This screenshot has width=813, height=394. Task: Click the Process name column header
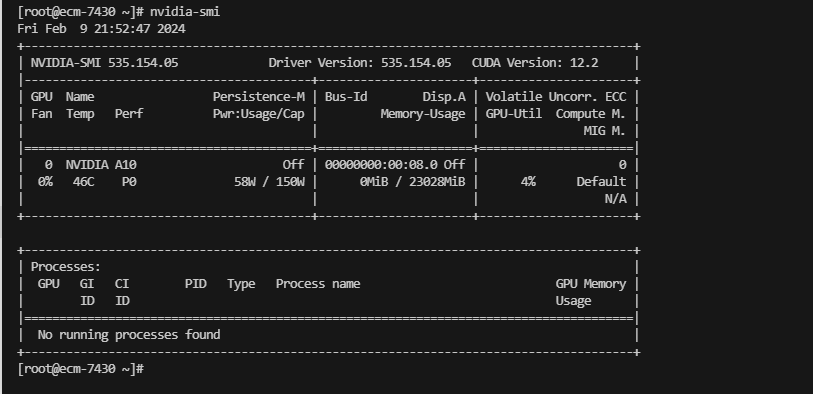tap(318, 284)
